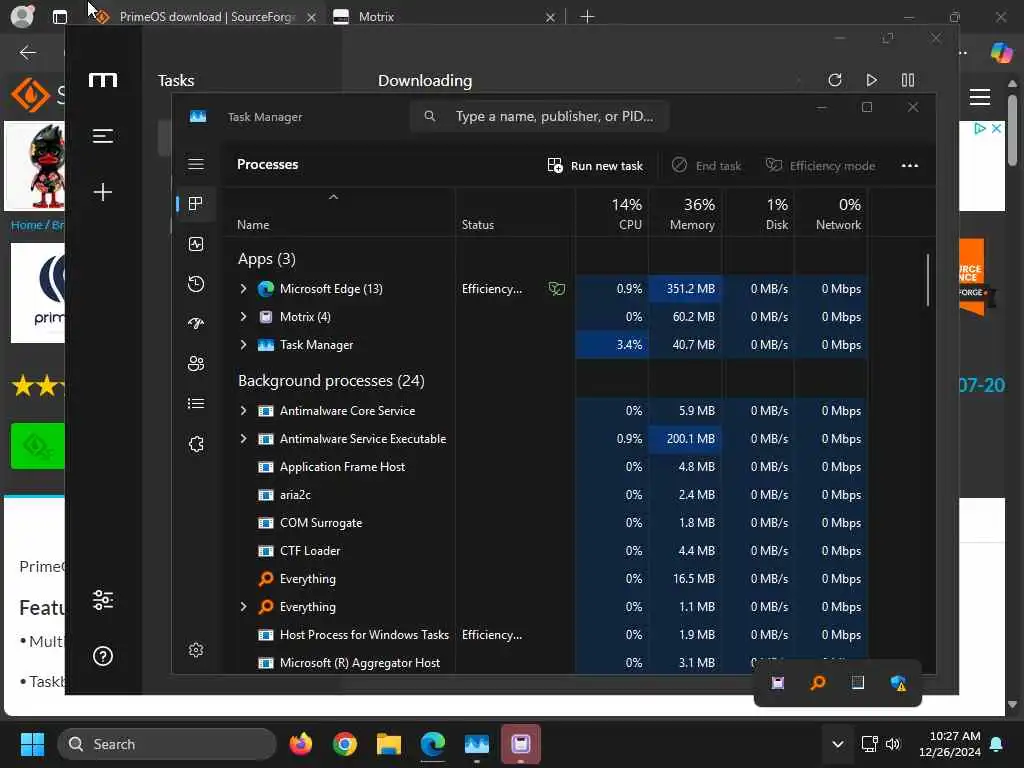
Task: Expand Antimalware Core Service row
Action: tap(244, 411)
